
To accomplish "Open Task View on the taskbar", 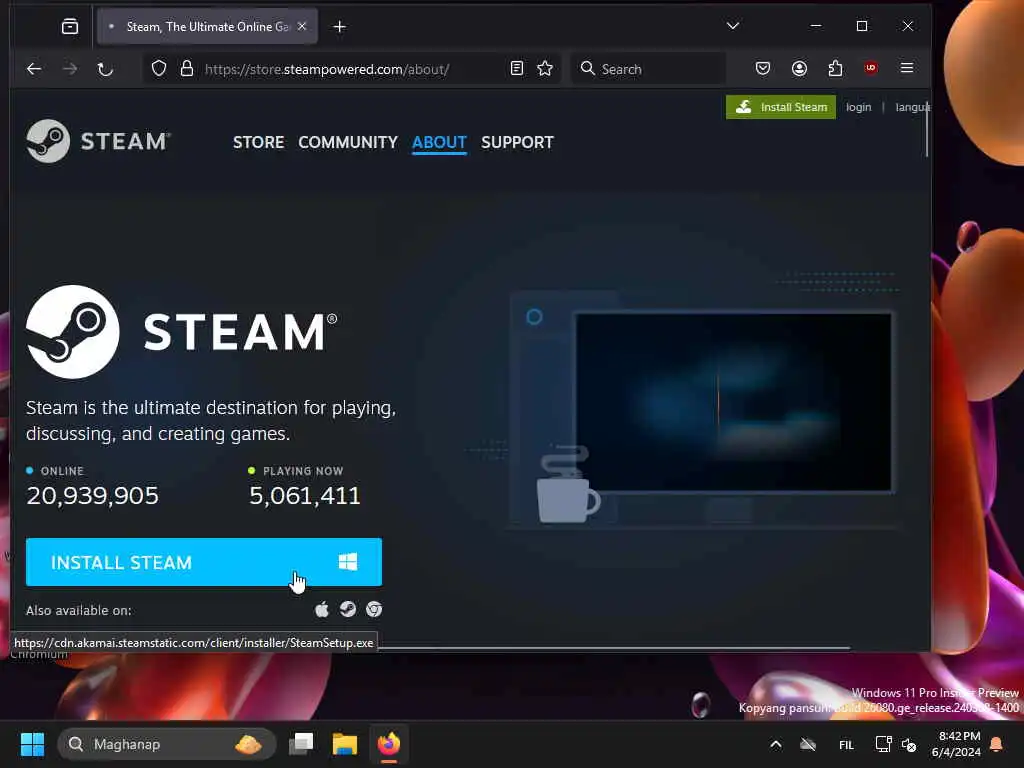I will point(302,744).
